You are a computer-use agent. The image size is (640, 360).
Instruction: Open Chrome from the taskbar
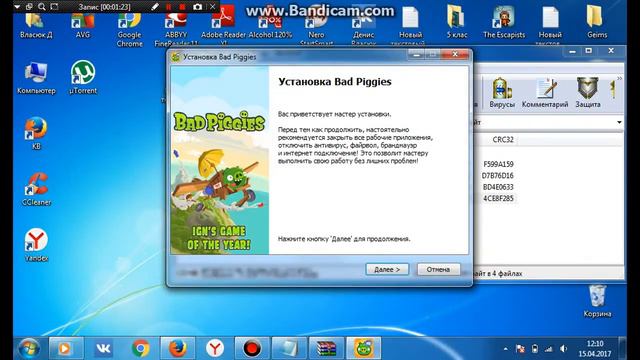point(140,348)
